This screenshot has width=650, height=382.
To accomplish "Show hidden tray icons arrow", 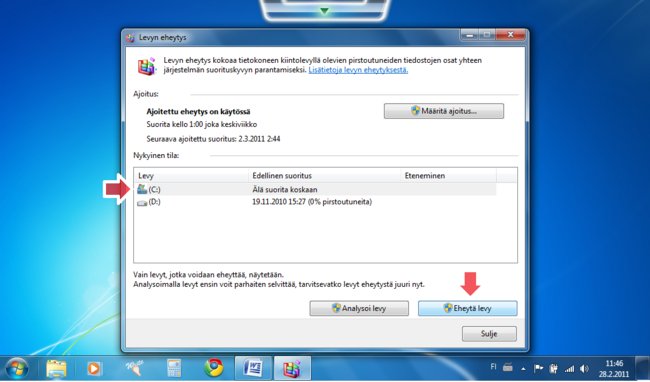I will coord(523,368).
